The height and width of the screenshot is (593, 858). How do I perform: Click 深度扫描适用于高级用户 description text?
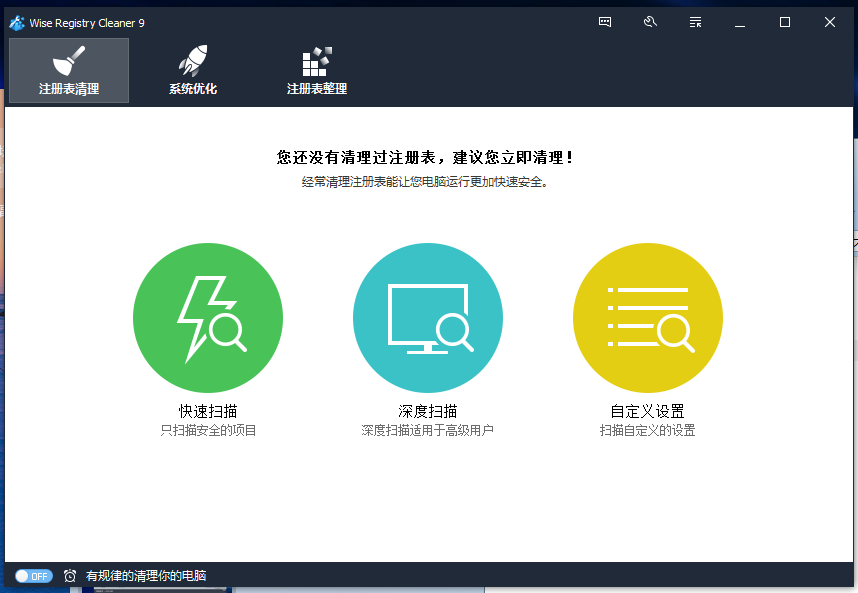pyautogui.click(x=428, y=431)
